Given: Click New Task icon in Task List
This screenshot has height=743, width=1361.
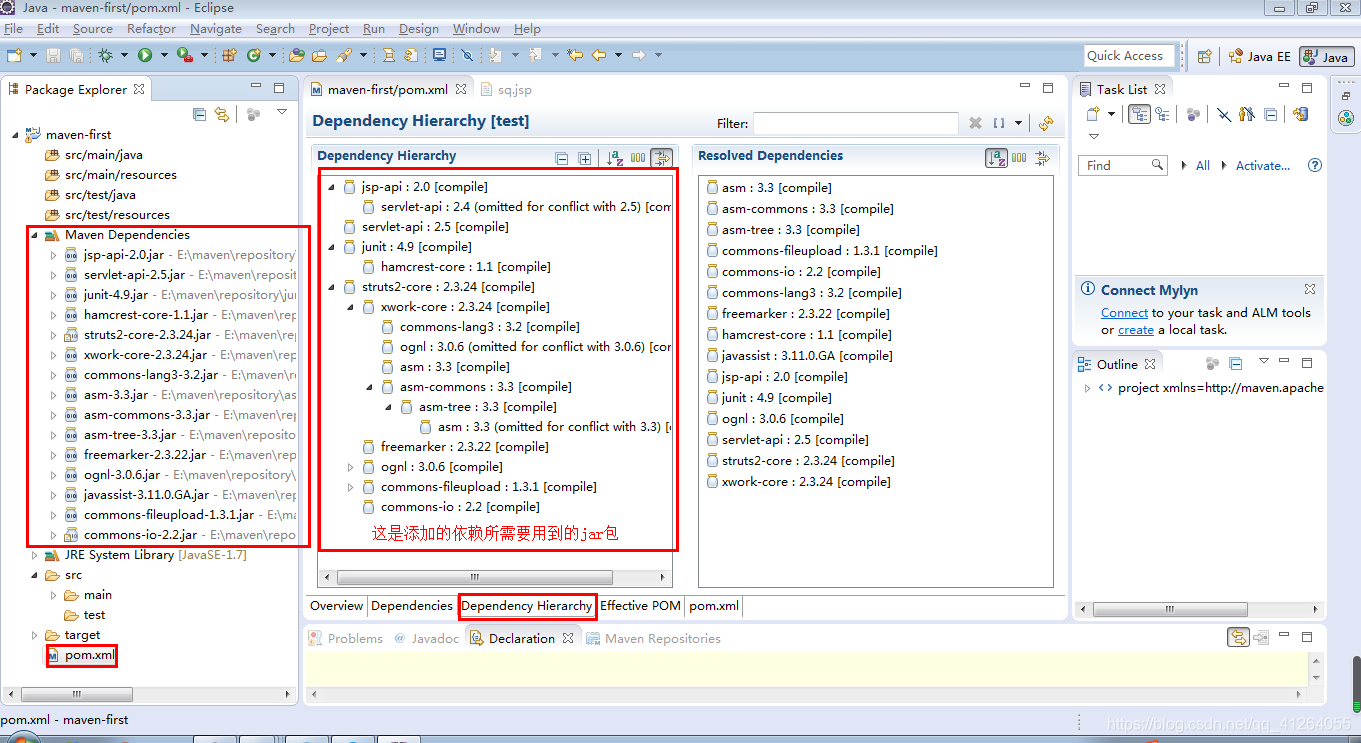Looking at the screenshot, I should pos(1092,114).
